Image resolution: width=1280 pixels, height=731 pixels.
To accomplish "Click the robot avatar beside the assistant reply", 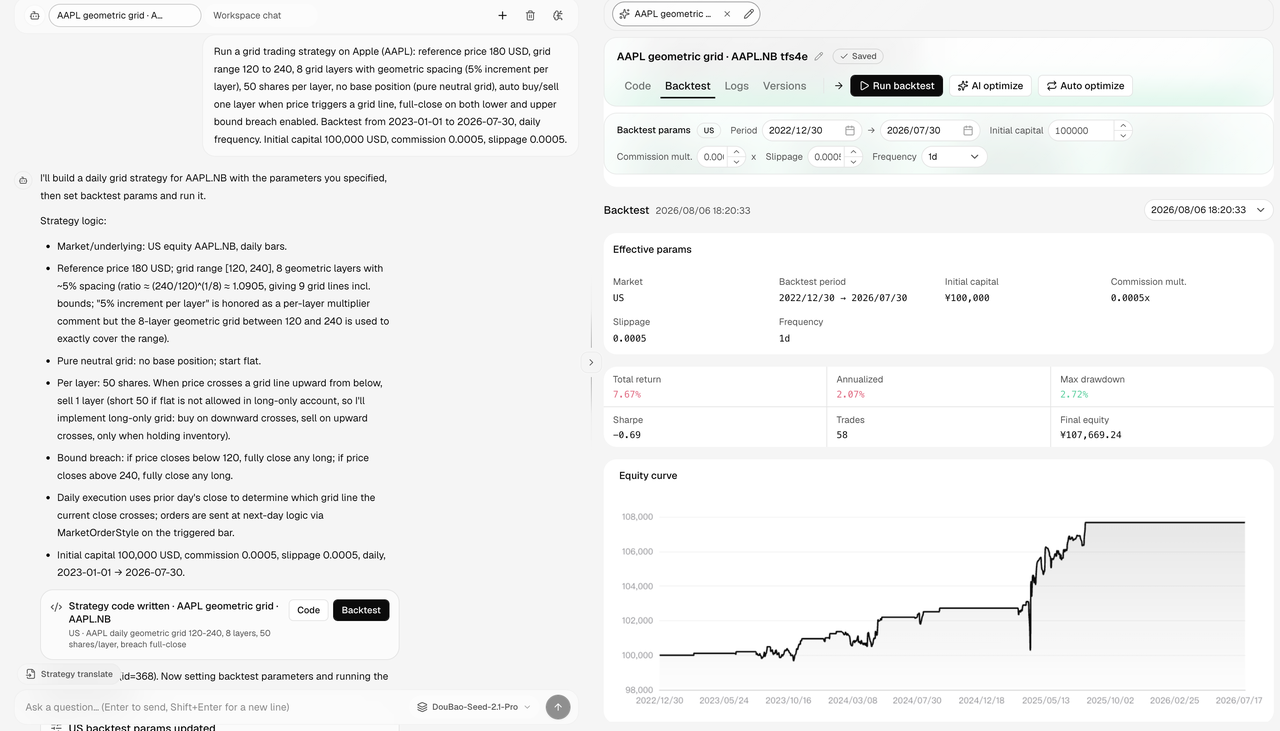I will tap(23, 180).
